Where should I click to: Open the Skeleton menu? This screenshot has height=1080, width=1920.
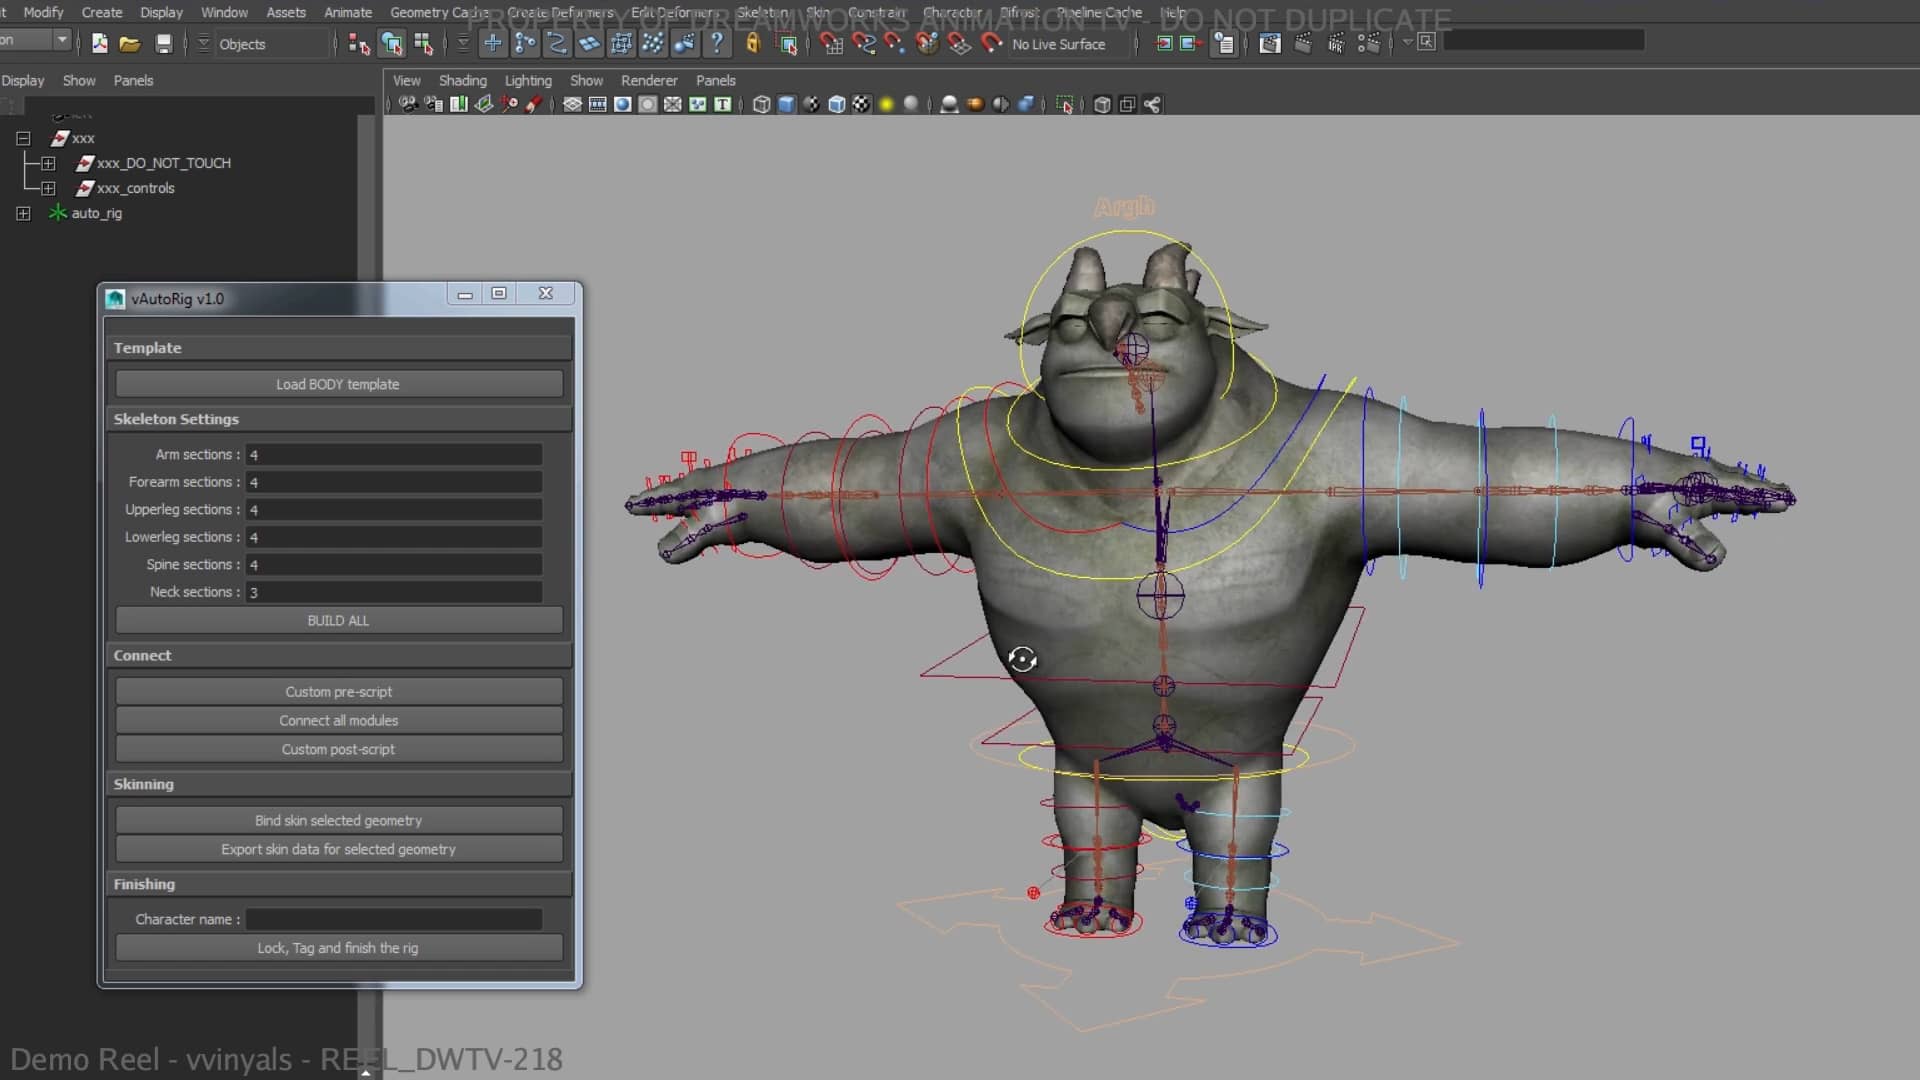coord(762,12)
